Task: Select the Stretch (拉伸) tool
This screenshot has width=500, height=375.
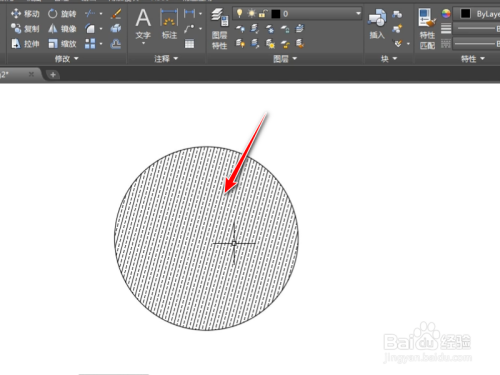Action: [x=25, y=44]
